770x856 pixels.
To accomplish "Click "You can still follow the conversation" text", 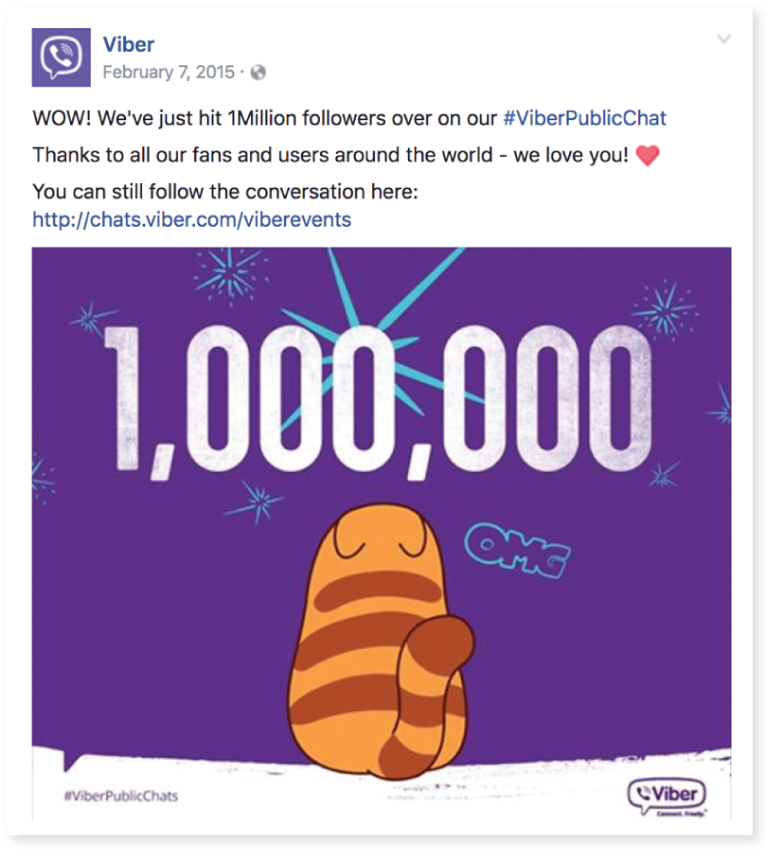I will (x=224, y=191).
